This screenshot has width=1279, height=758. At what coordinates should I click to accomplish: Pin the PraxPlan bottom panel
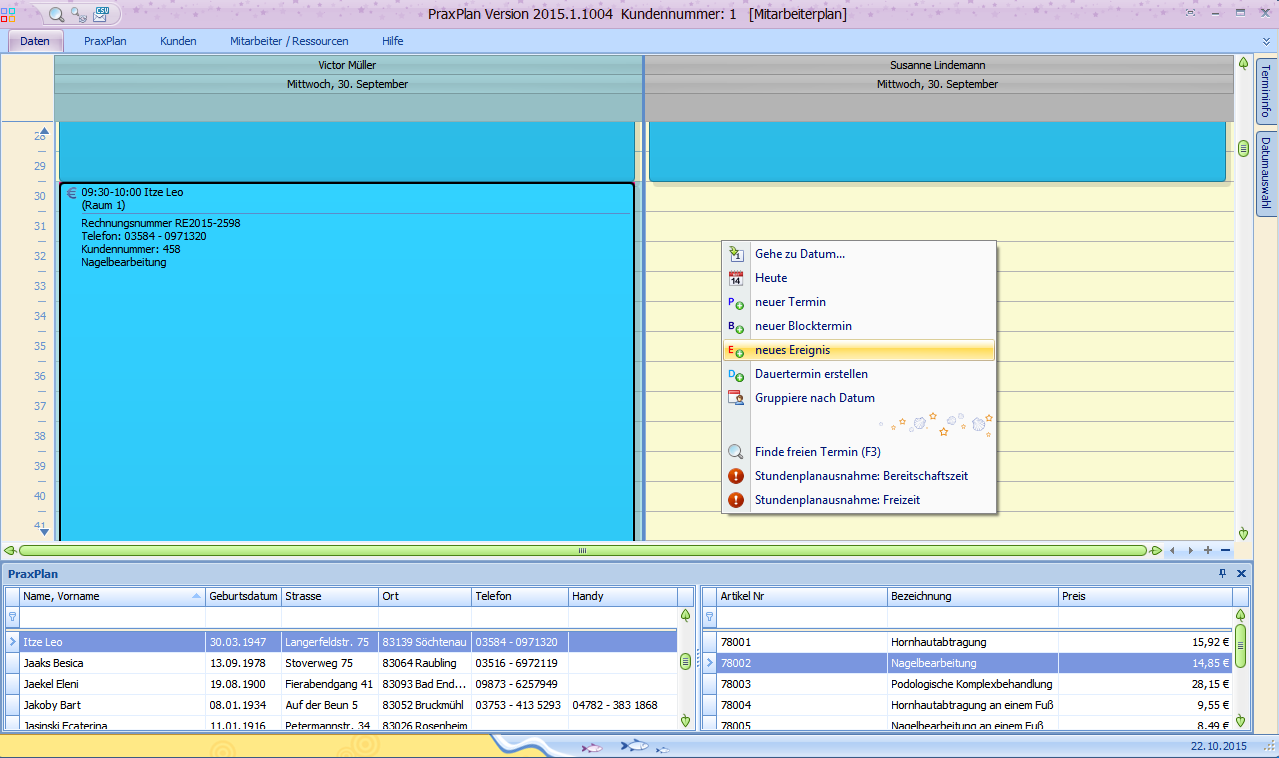coord(1222,573)
